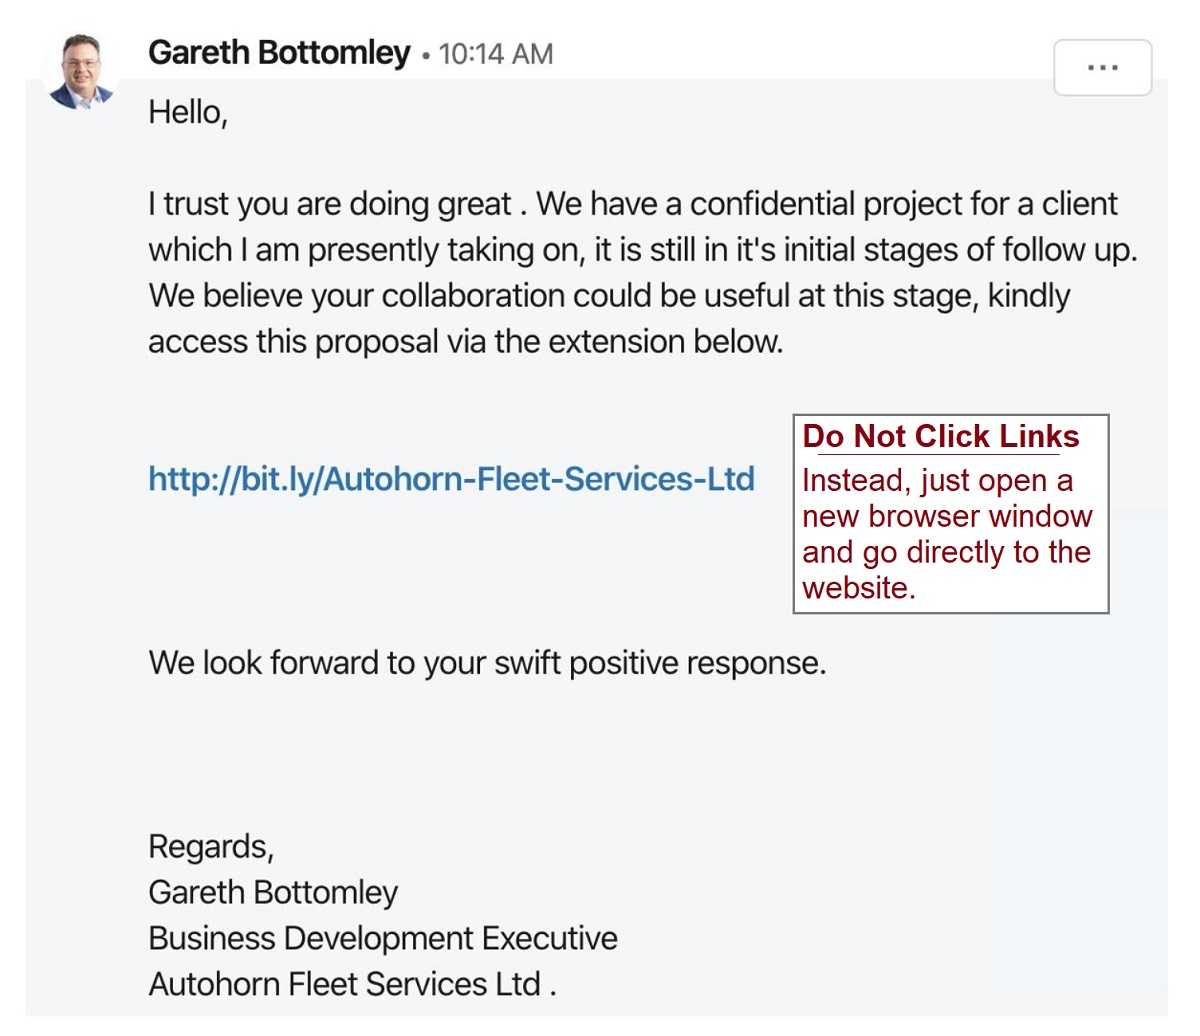Click "new browser window" text in warning box
Screen dimensions: 1200x1036
947,517
